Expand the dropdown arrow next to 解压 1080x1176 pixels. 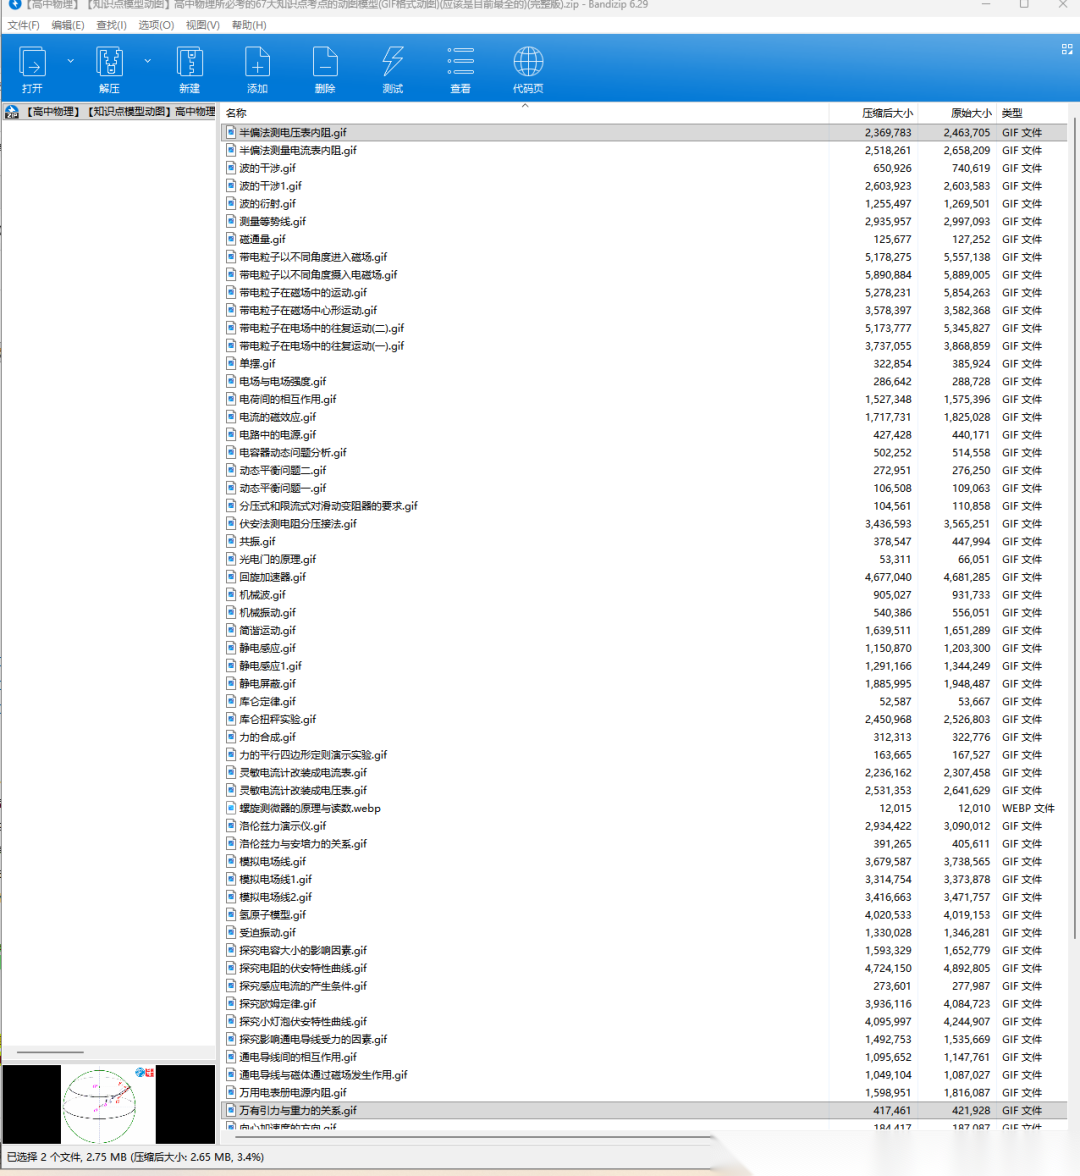147,61
